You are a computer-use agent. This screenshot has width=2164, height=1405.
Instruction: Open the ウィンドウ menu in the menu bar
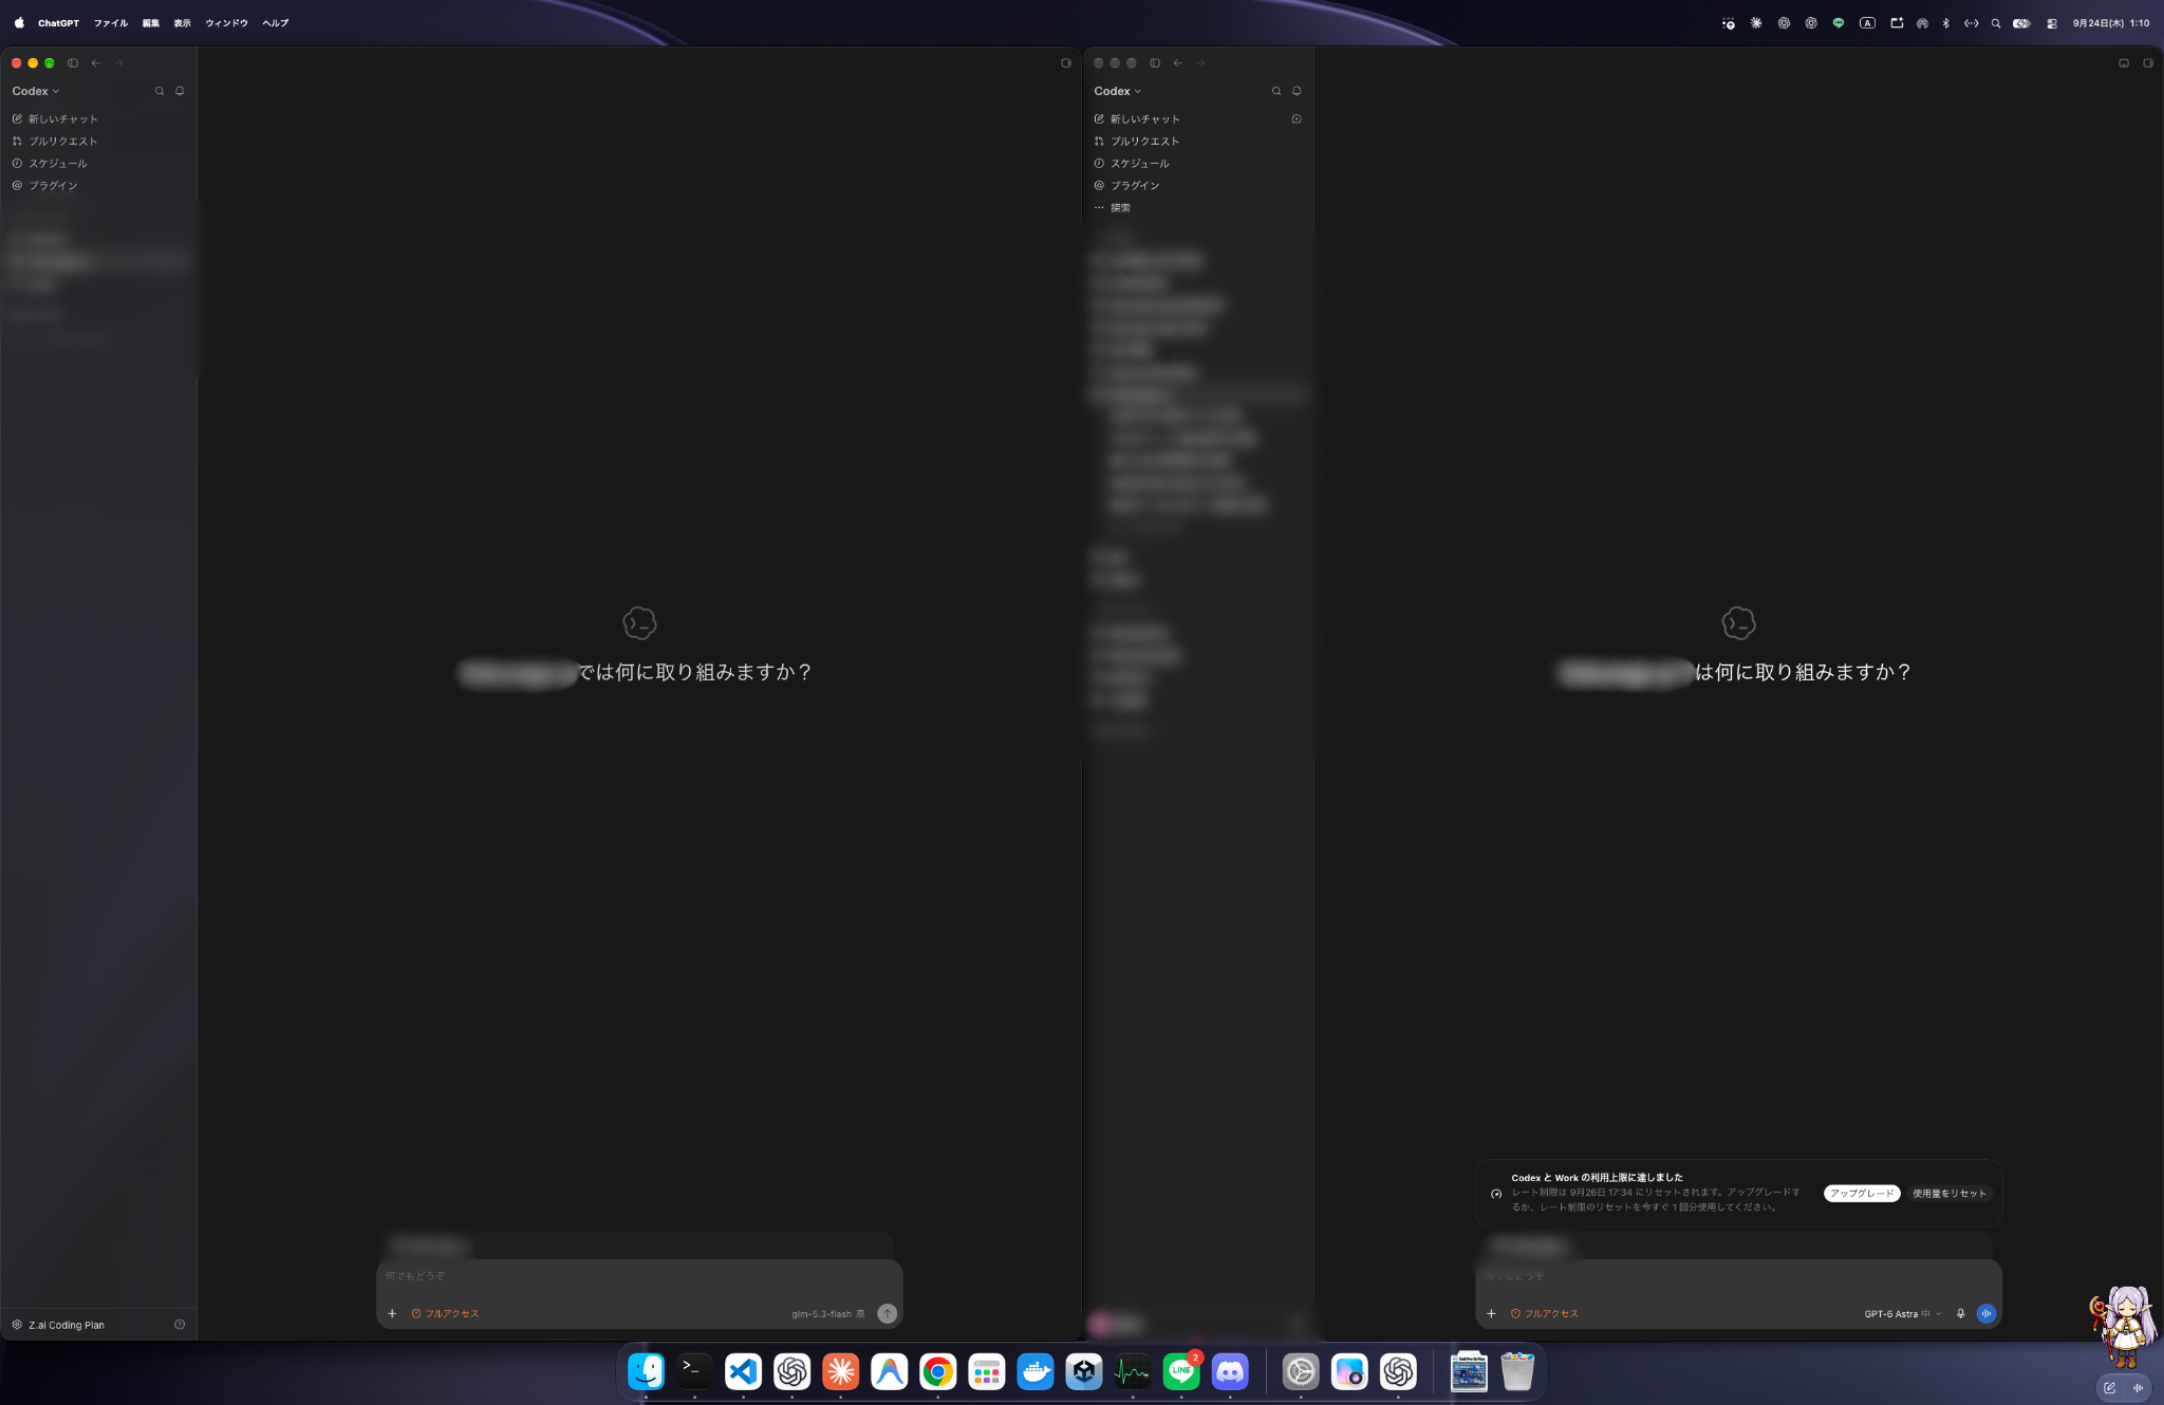click(x=227, y=23)
